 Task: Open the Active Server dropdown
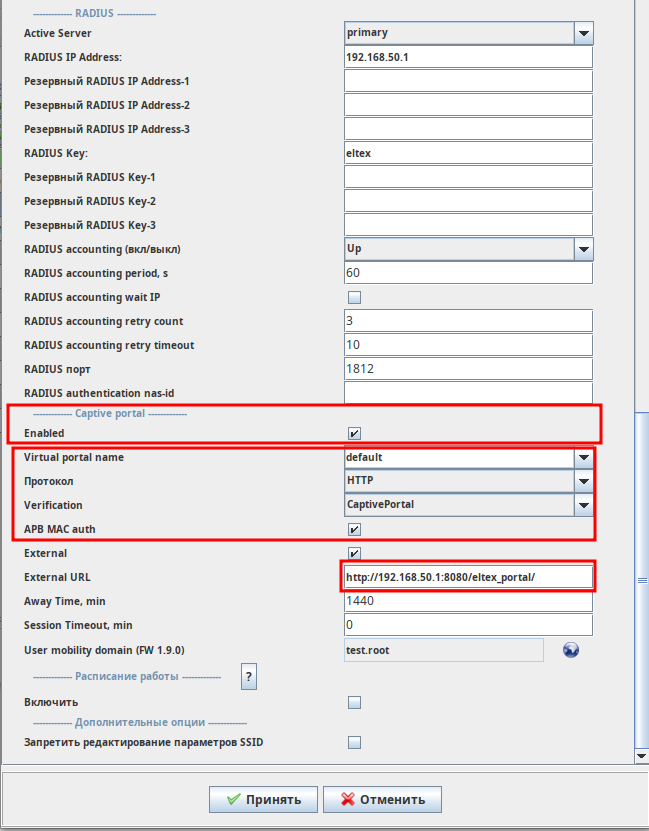pyautogui.click(x=584, y=33)
